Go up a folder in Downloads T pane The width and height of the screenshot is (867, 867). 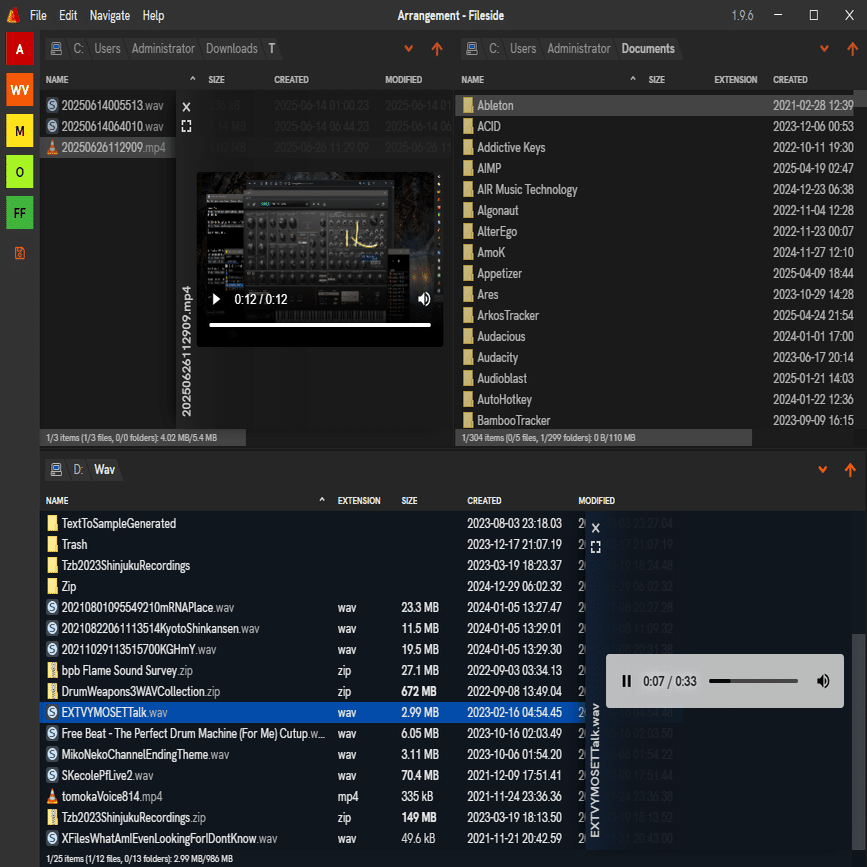[x=437, y=49]
